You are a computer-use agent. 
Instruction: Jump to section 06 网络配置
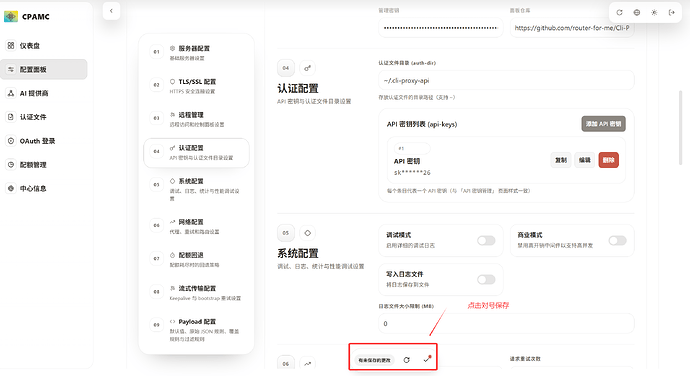(196, 226)
